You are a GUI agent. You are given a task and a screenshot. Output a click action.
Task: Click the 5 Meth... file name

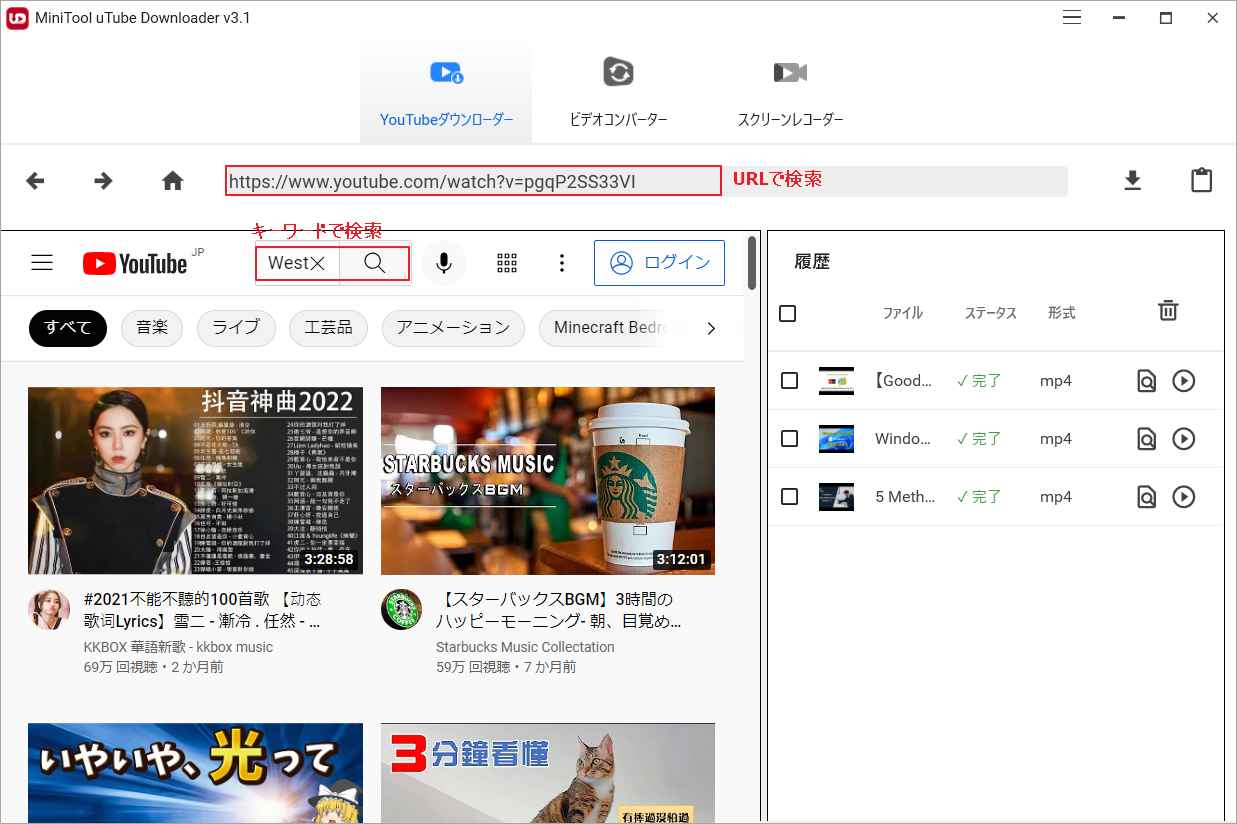click(905, 497)
